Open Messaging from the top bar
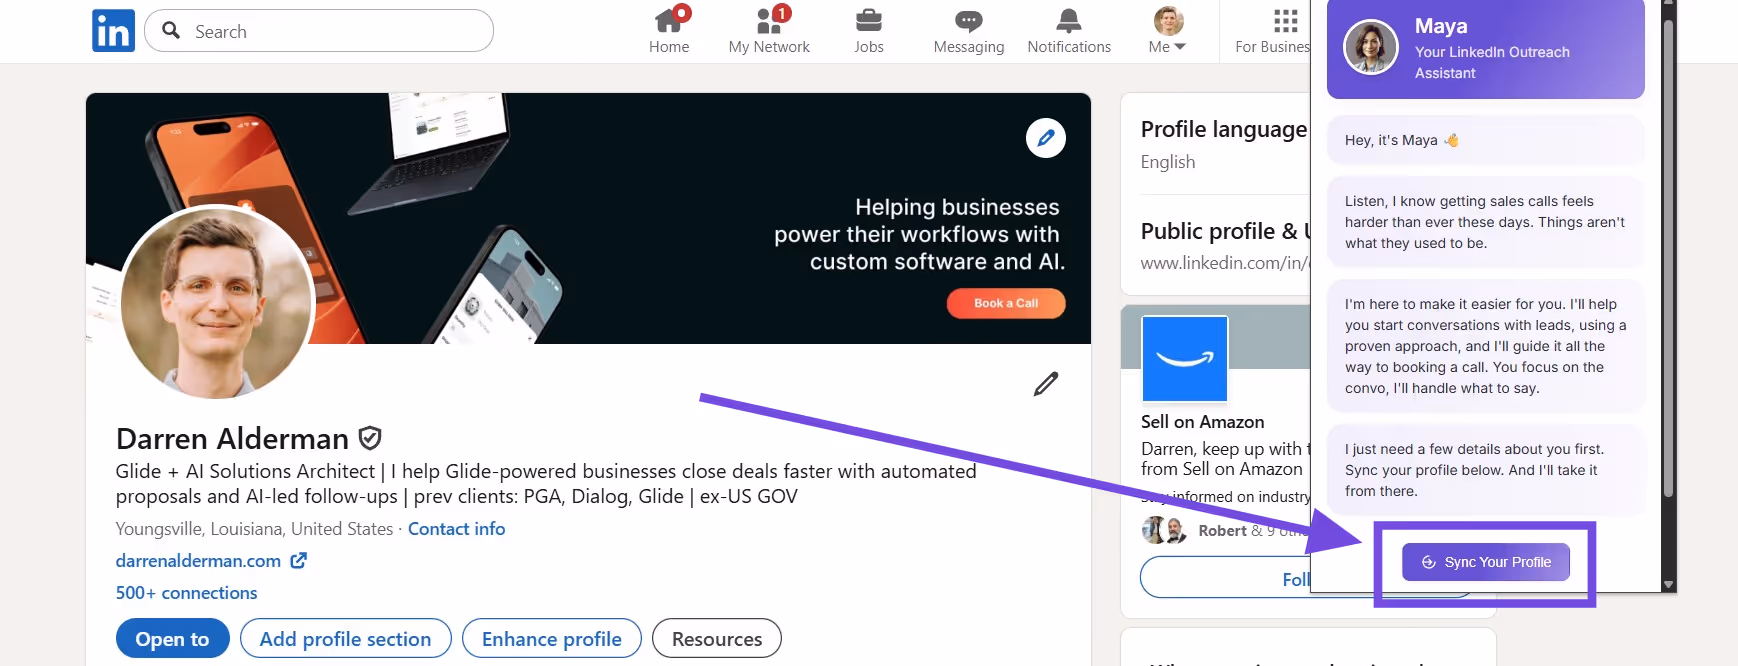 click(968, 31)
